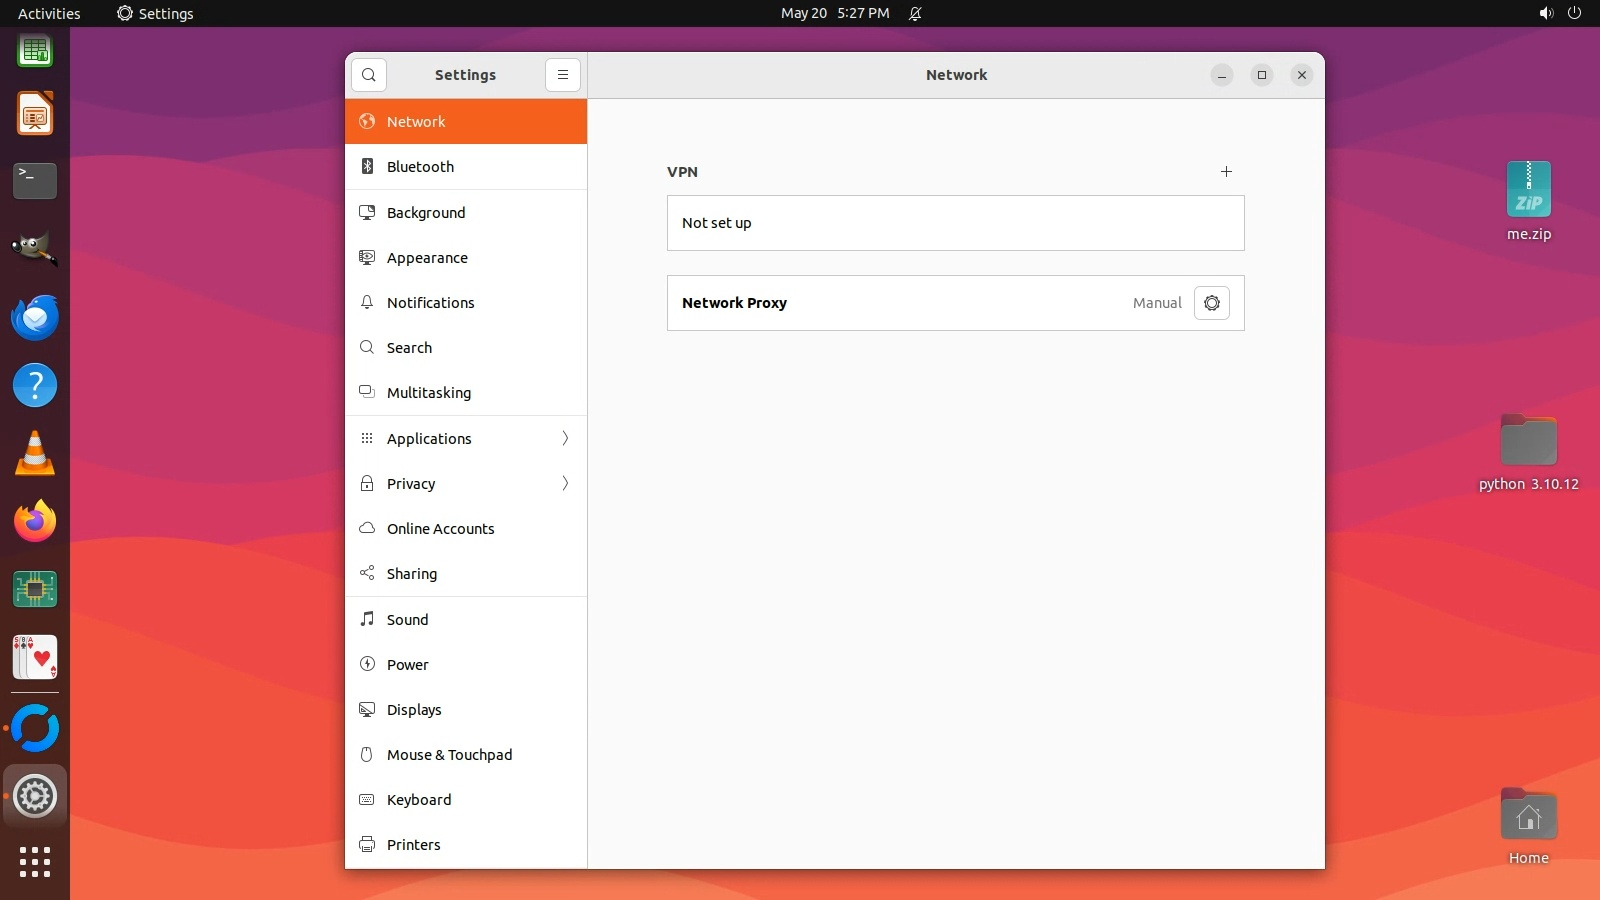
Task: Expand the Privacy settings section
Action: click(x=466, y=484)
